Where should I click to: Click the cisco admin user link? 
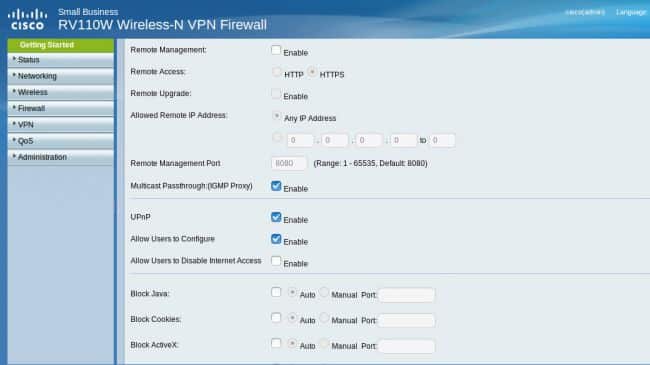[x=585, y=12]
